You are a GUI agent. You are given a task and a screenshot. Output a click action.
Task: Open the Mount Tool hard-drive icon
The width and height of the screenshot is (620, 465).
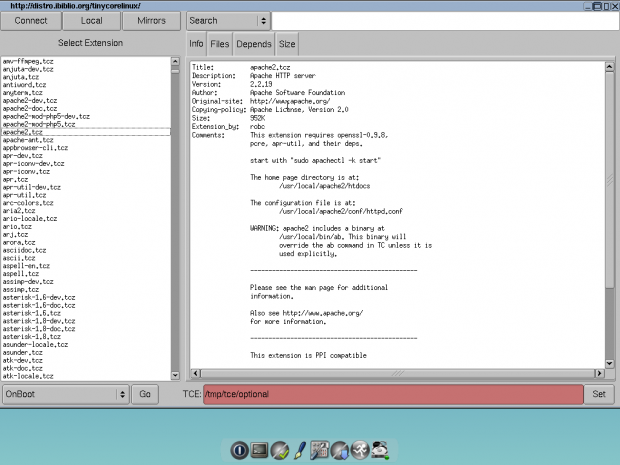click(x=380, y=450)
